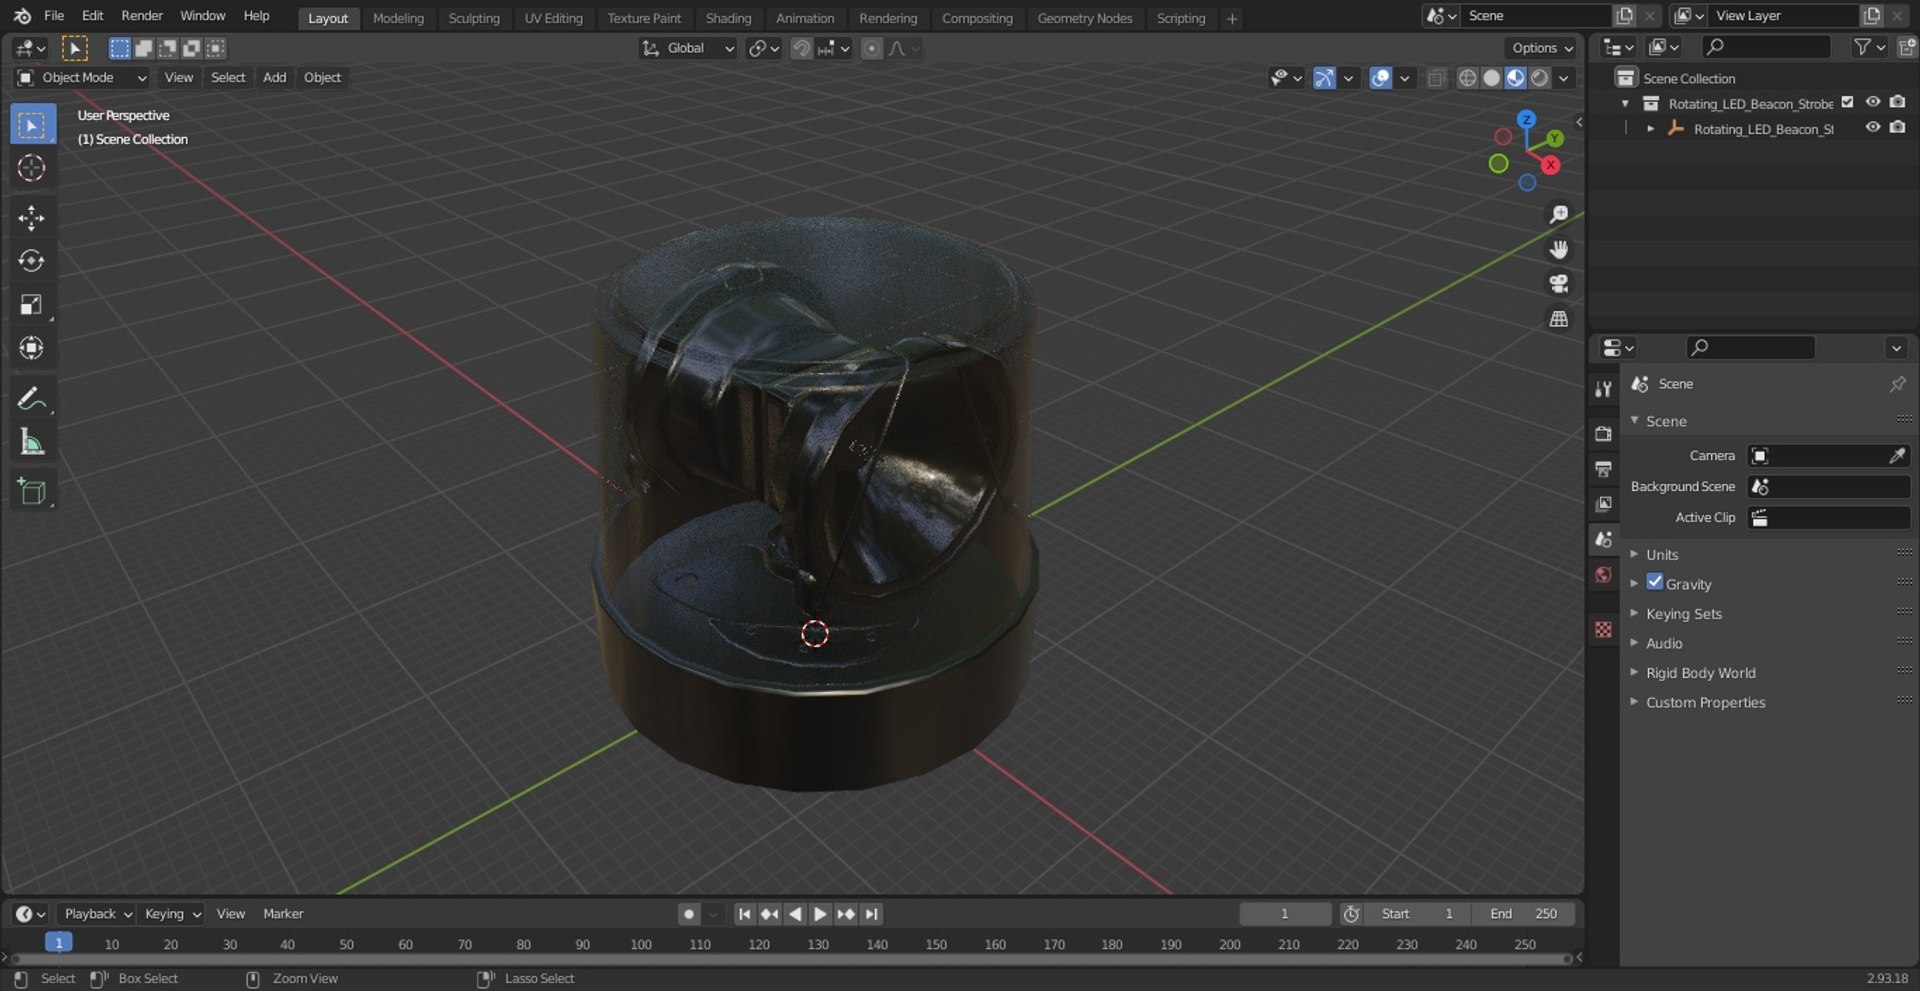Screen dimensions: 1920x991
Task: Activate the Cursor tool
Action: (x=32, y=168)
